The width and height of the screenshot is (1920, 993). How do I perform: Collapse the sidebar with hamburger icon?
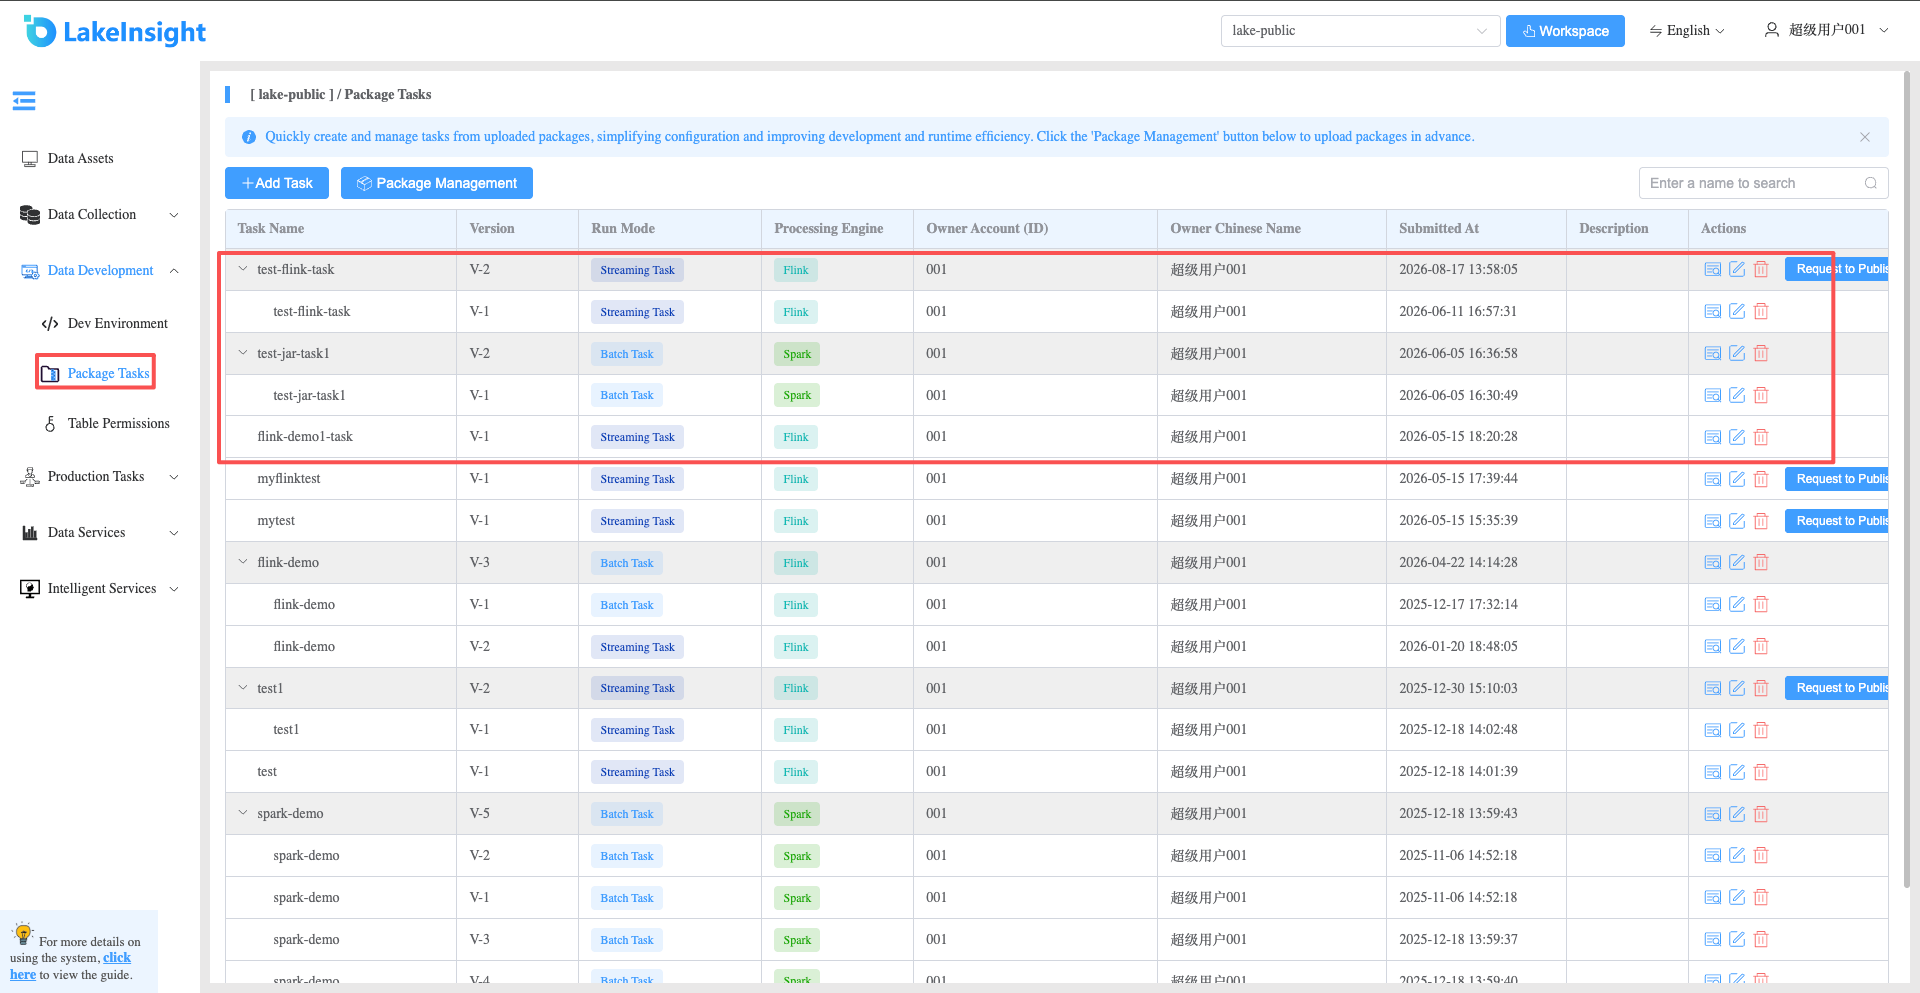[x=24, y=101]
